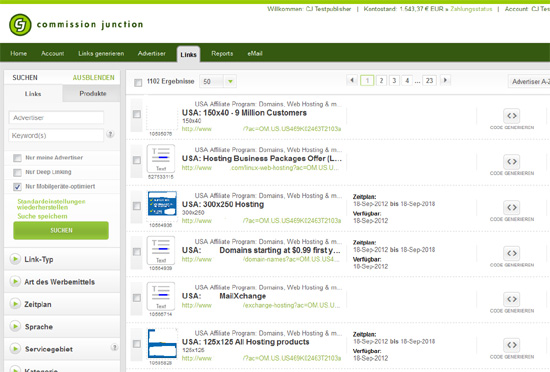Generate code for the 150x40 link

(x=512, y=116)
